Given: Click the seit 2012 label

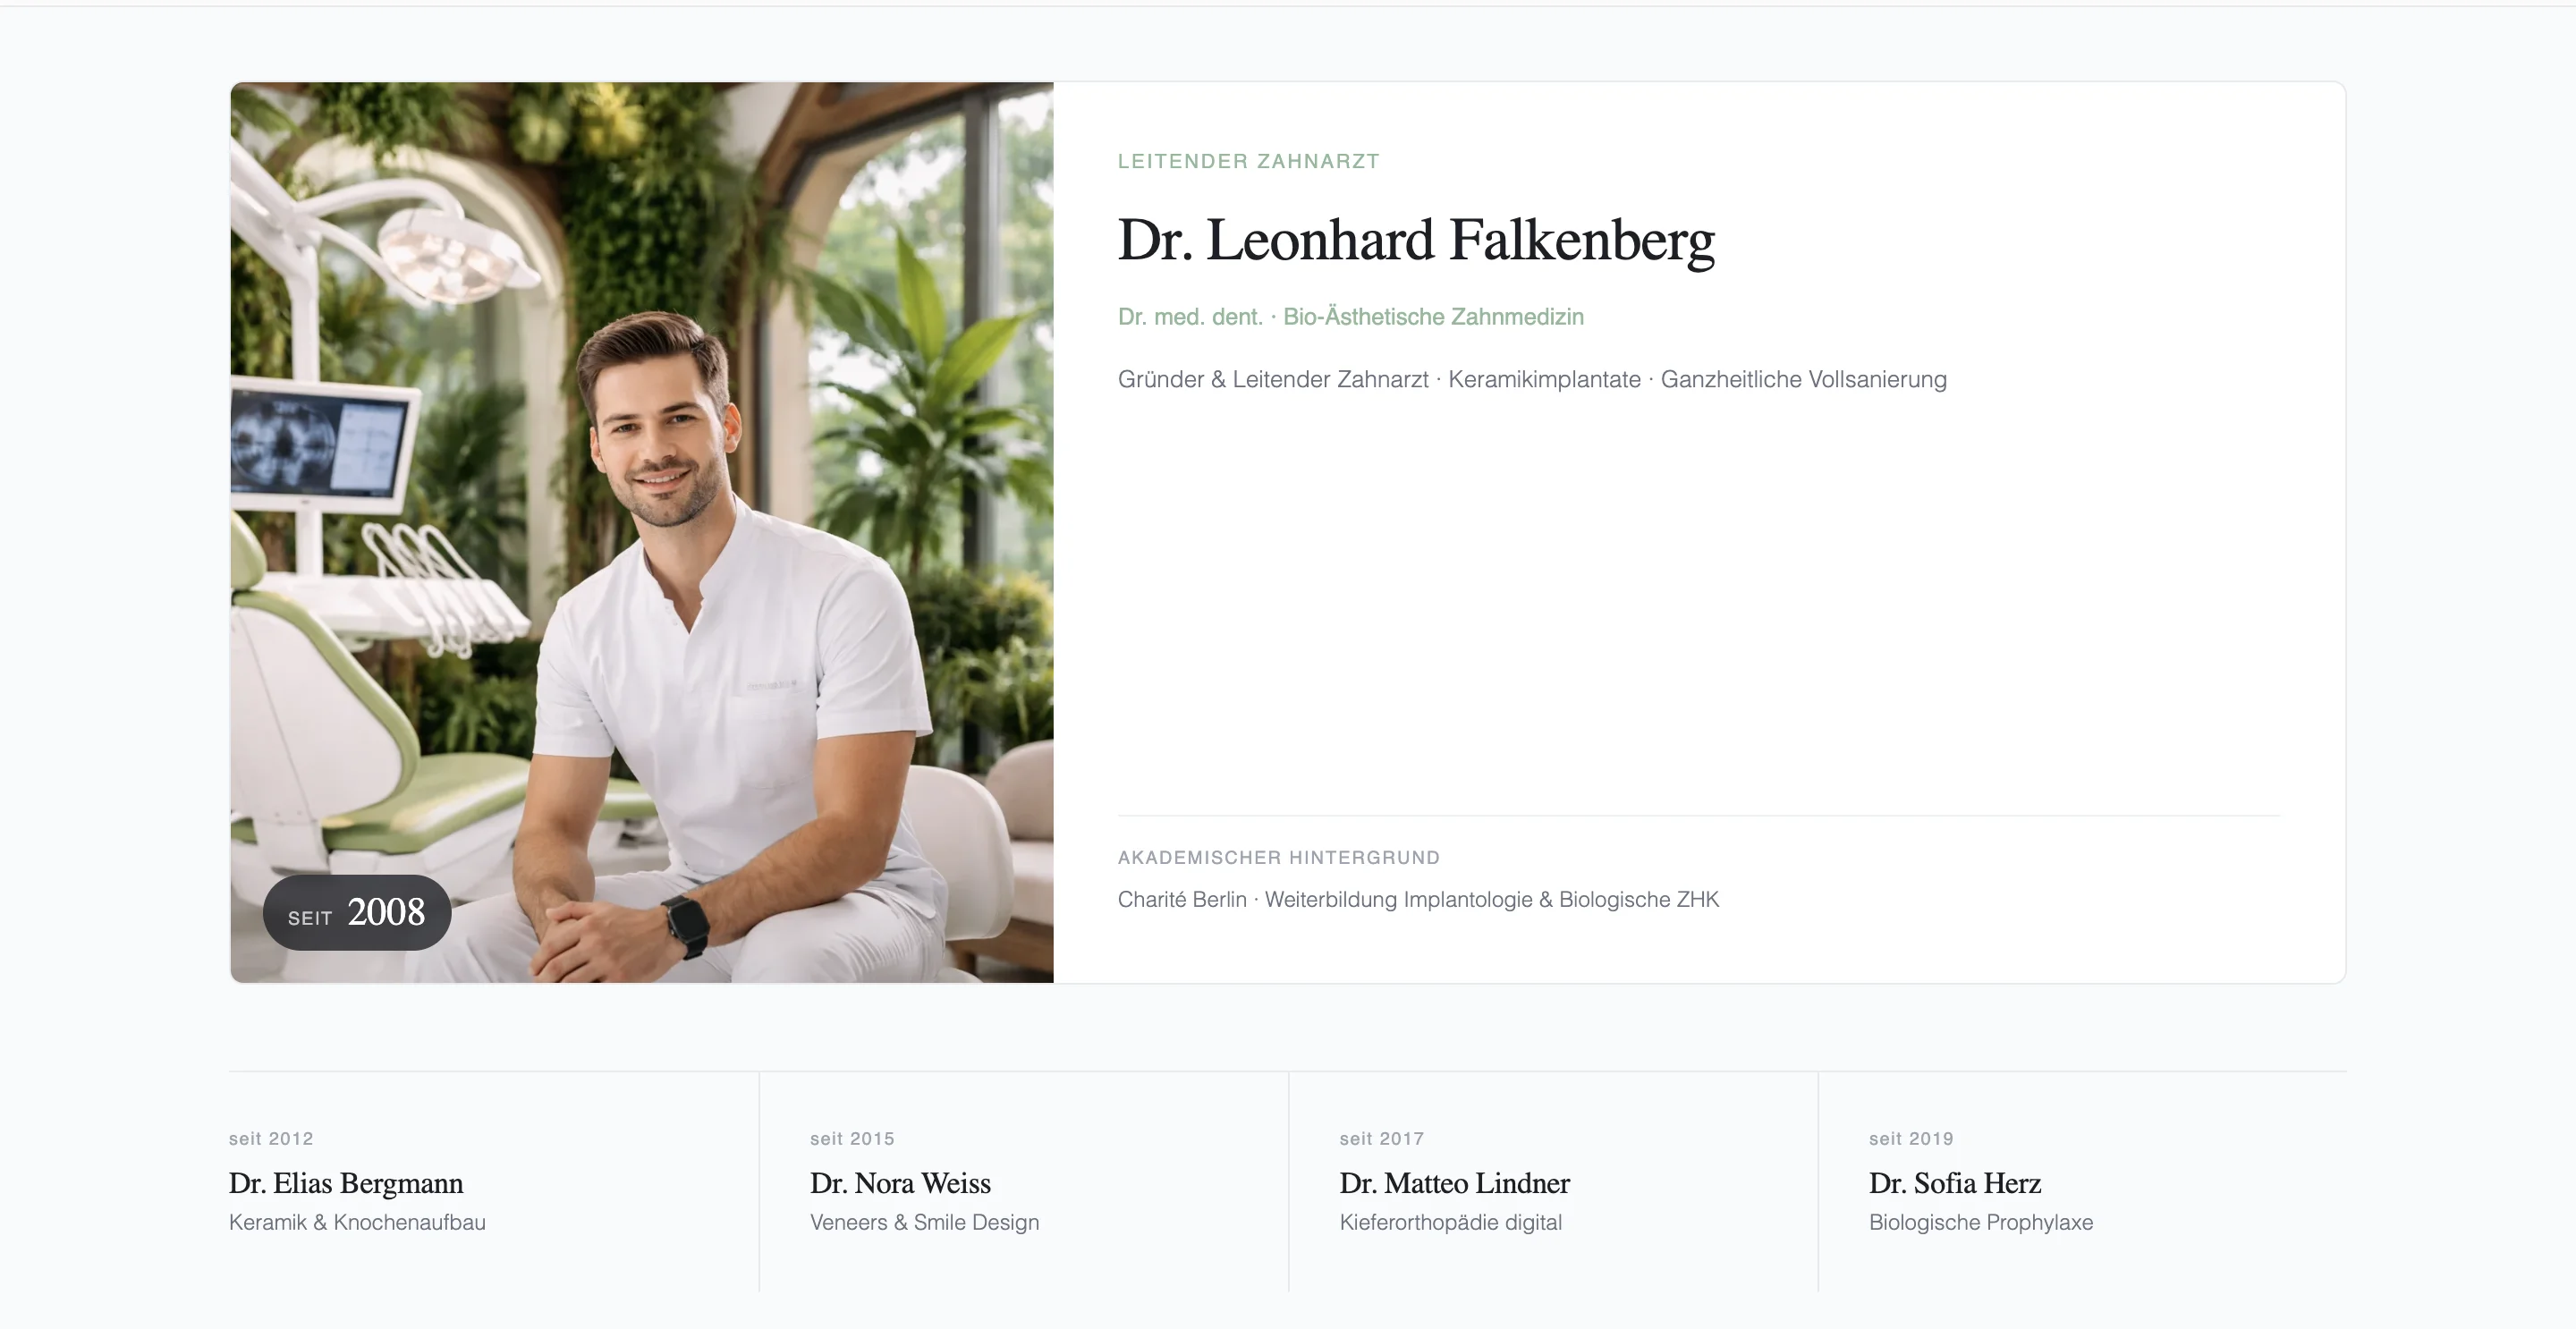Looking at the screenshot, I should 271,1138.
